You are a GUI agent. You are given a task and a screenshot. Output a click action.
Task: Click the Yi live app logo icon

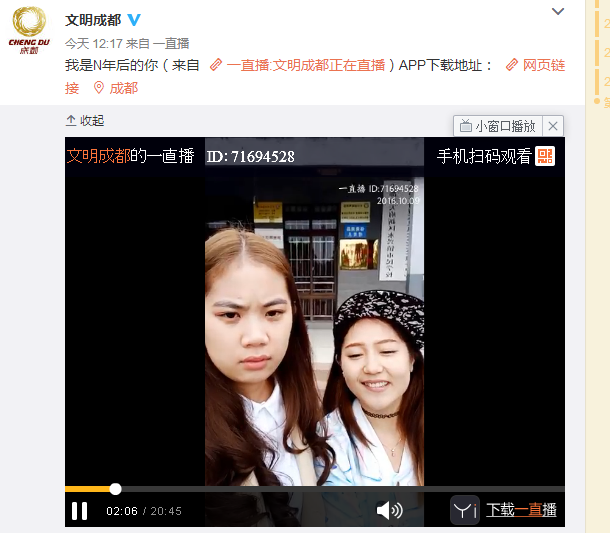[x=465, y=510]
